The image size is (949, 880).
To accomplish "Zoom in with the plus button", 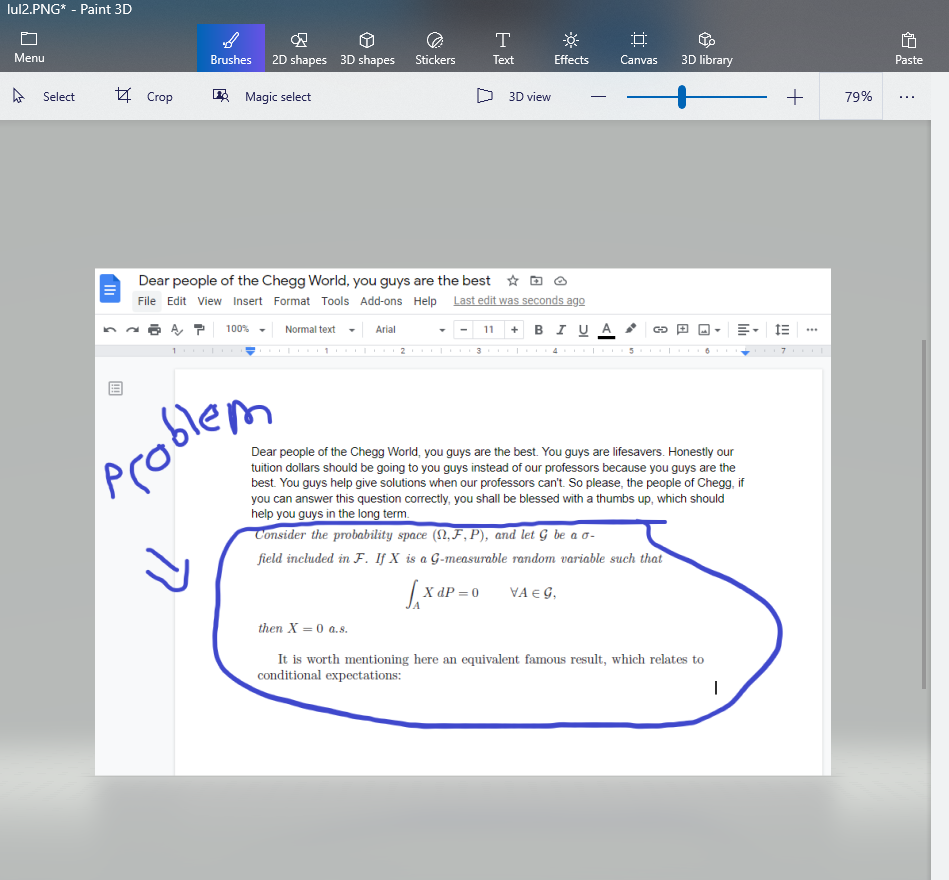I will point(795,97).
